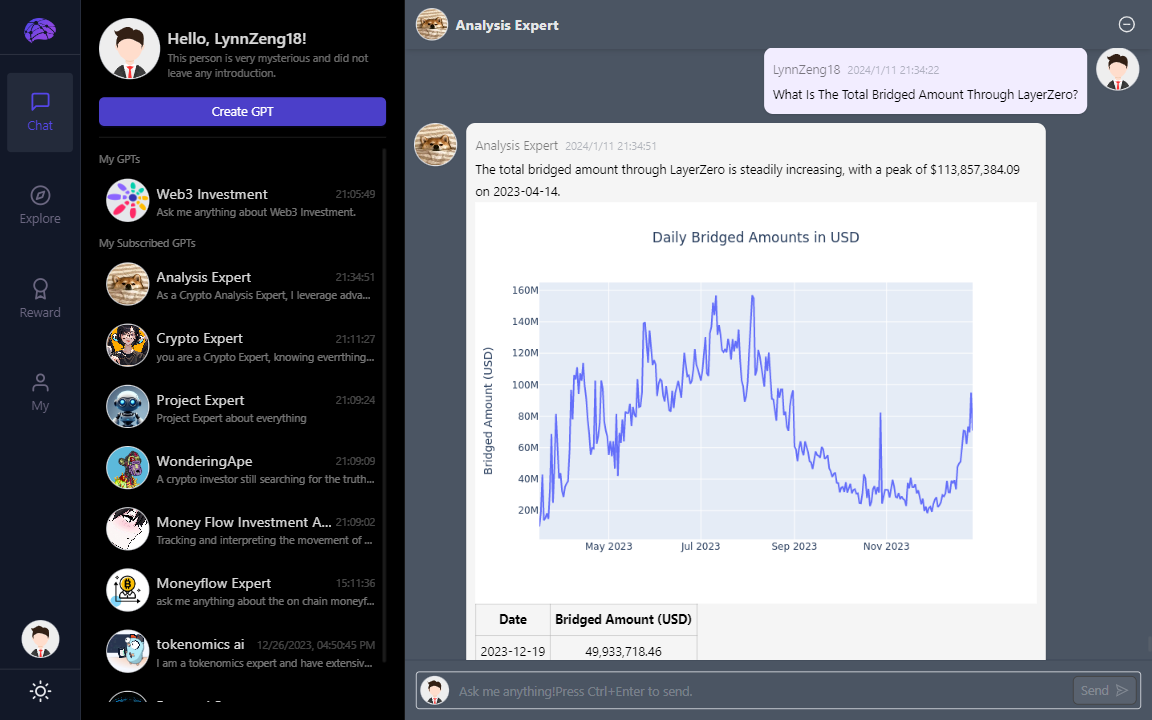
Task: Click the WonderingApe avatar icon
Action: tap(127, 467)
